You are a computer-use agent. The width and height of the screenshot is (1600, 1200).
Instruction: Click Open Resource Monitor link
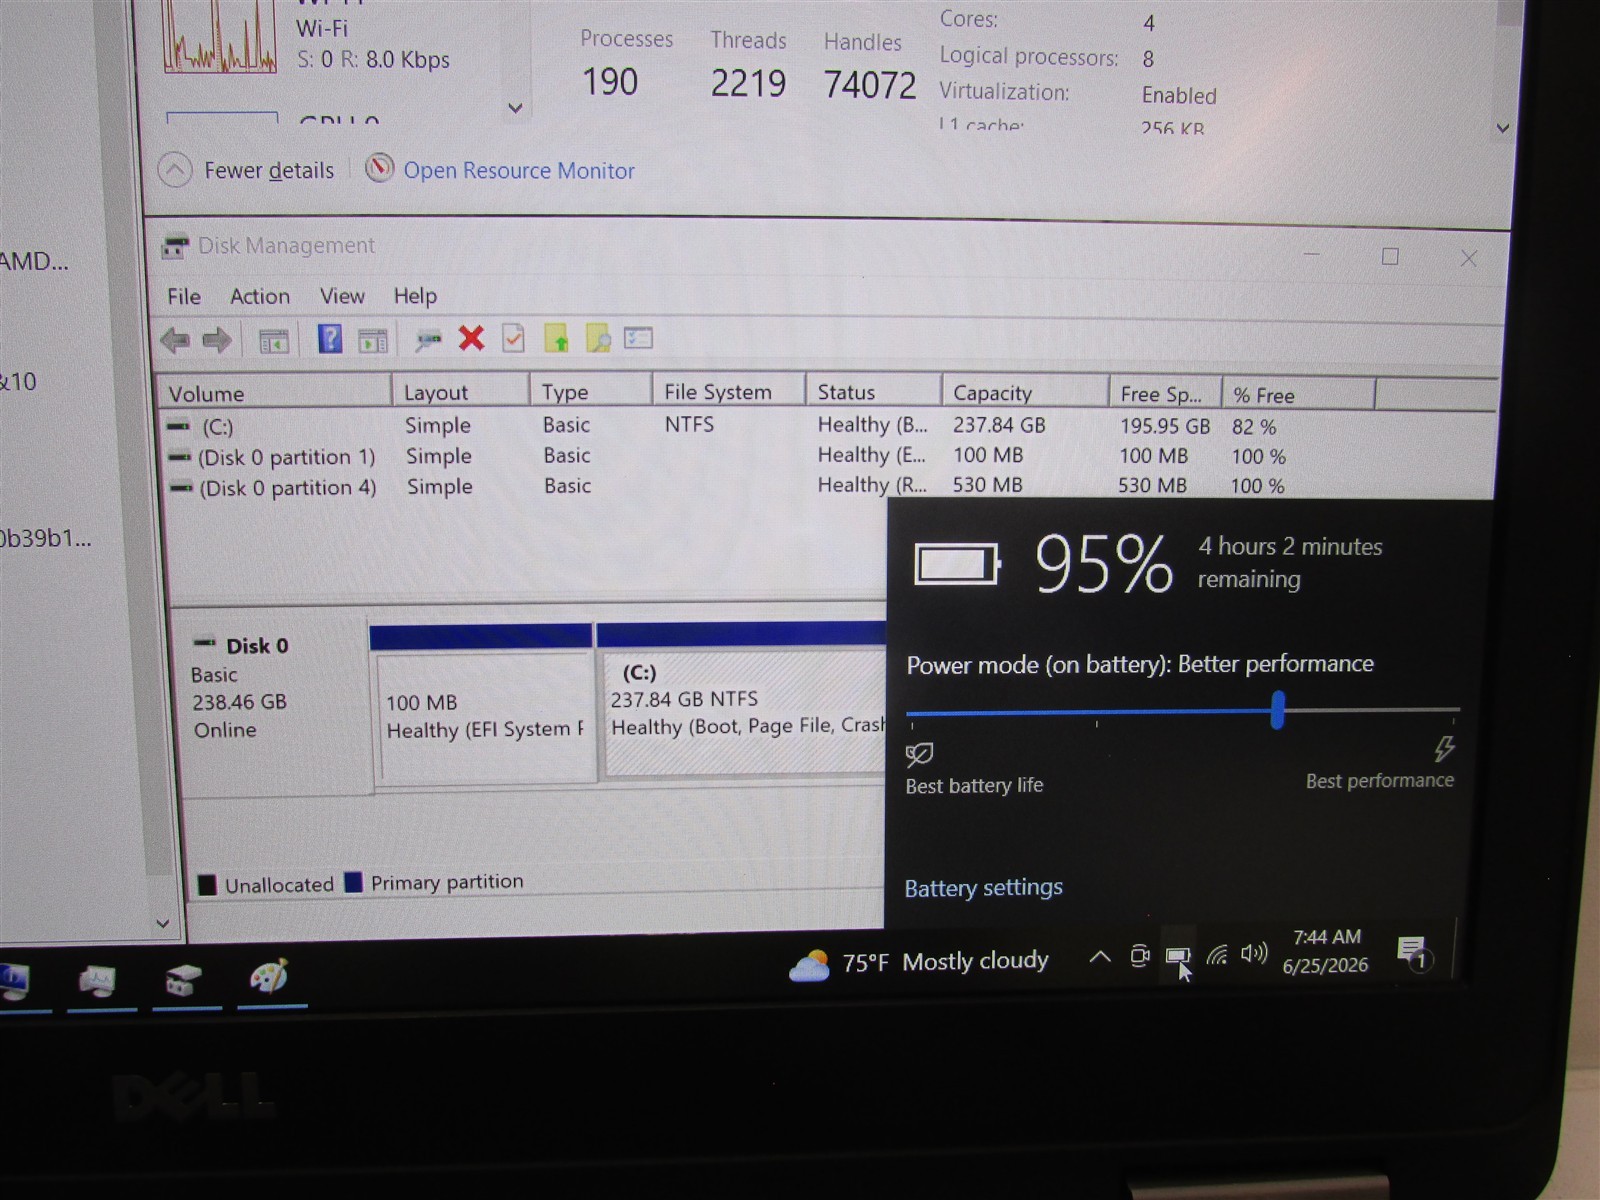(519, 171)
